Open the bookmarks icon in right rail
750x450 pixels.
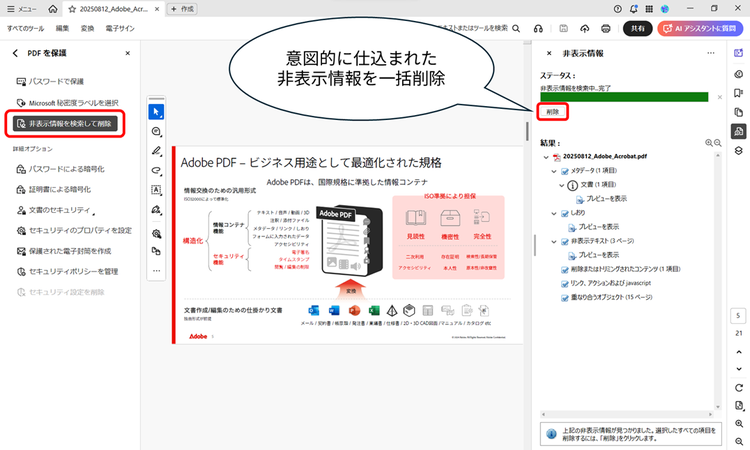pyautogui.click(x=739, y=93)
